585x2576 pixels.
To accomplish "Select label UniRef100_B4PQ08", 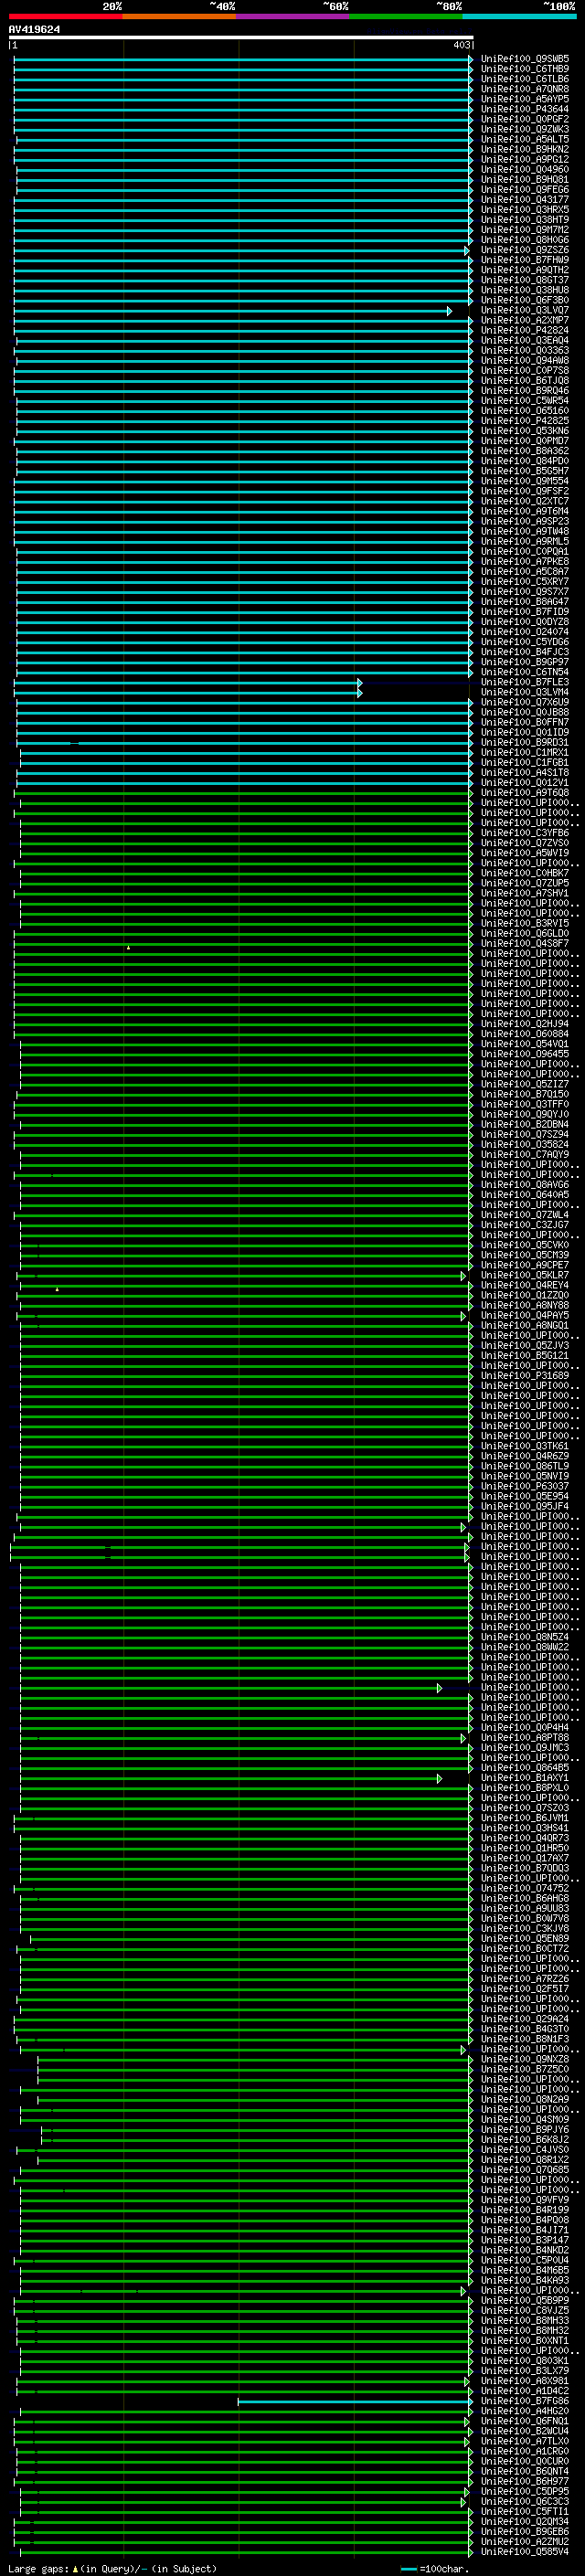I will click(525, 2221).
